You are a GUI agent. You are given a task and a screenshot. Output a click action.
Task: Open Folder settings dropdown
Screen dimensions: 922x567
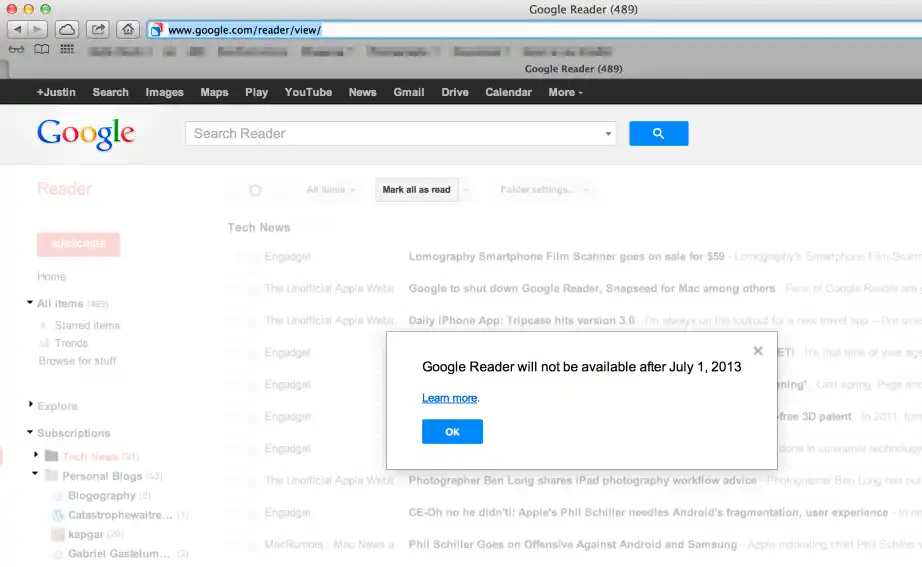pyautogui.click(x=544, y=189)
